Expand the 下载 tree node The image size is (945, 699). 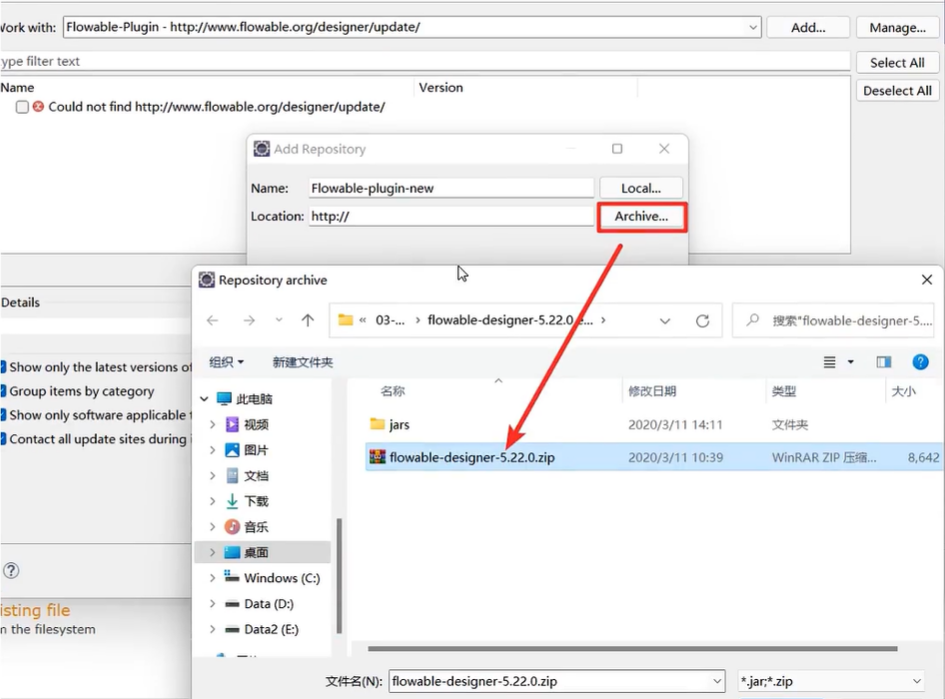click(212, 501)
